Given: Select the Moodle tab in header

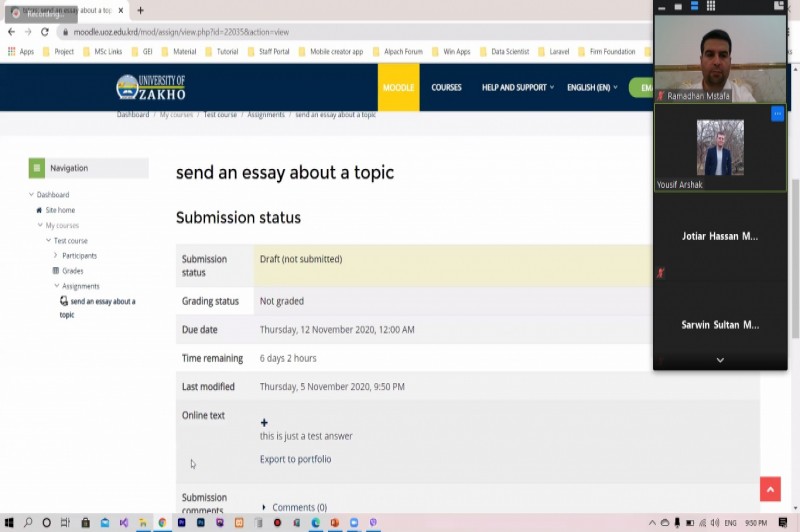Looking at the screenshot, I should tap(398, 88).
